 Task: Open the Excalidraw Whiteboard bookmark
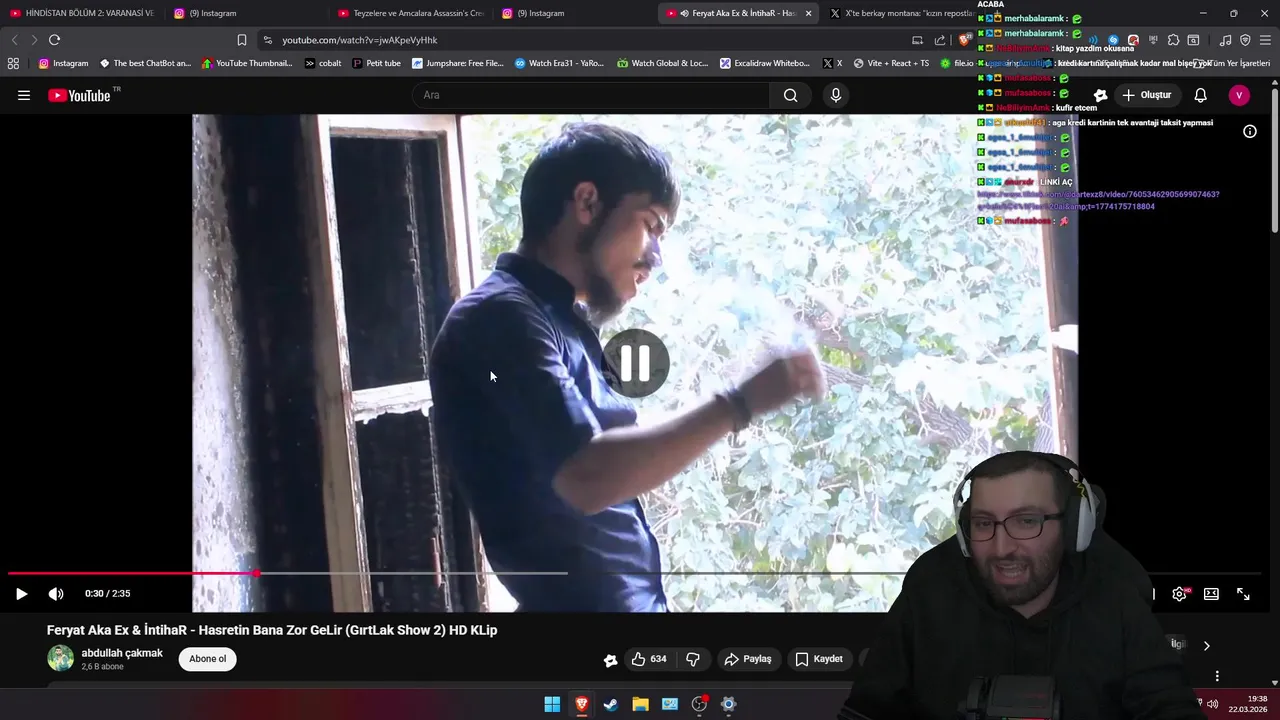click(x=765, y=63)
